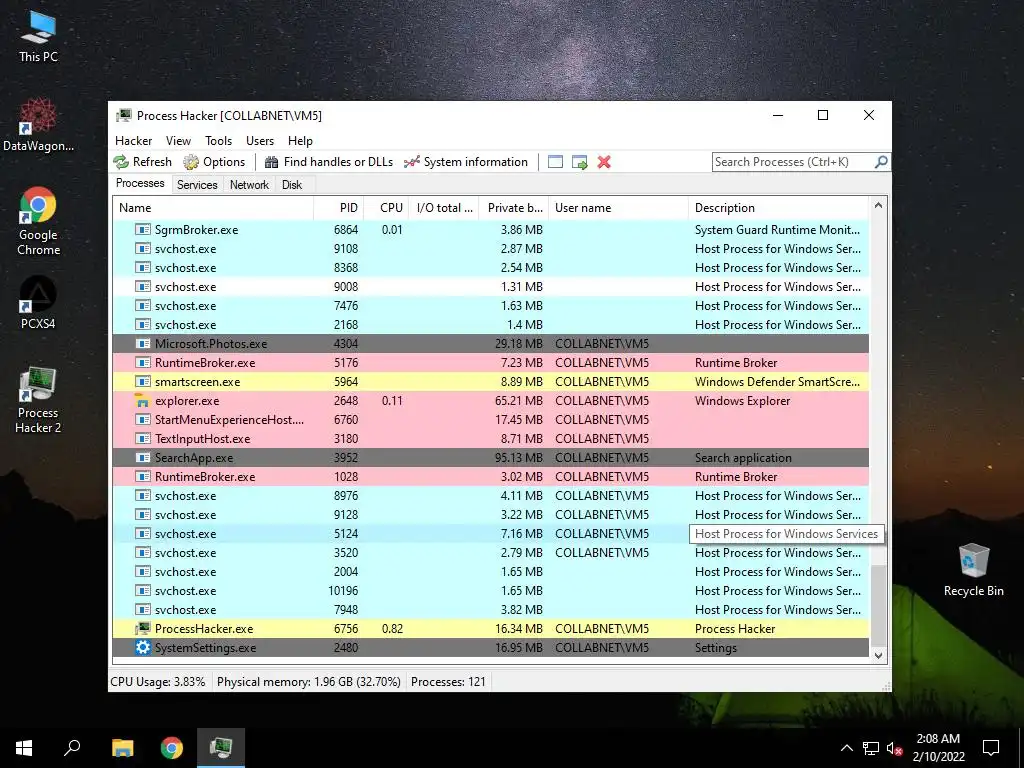
Task: Sort by Description column header
Action: pyautogui.click(x=779, y=208)
